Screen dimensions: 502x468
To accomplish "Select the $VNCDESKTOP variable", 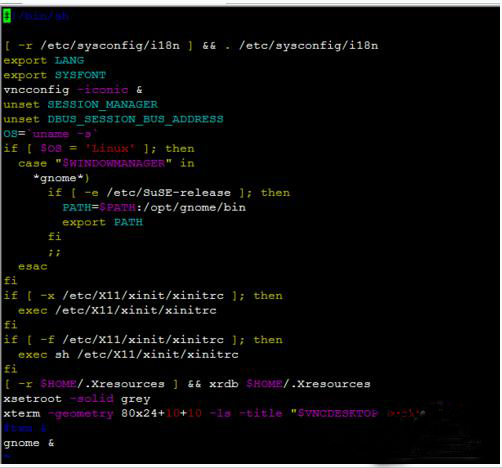I will (x=338, y=413).
